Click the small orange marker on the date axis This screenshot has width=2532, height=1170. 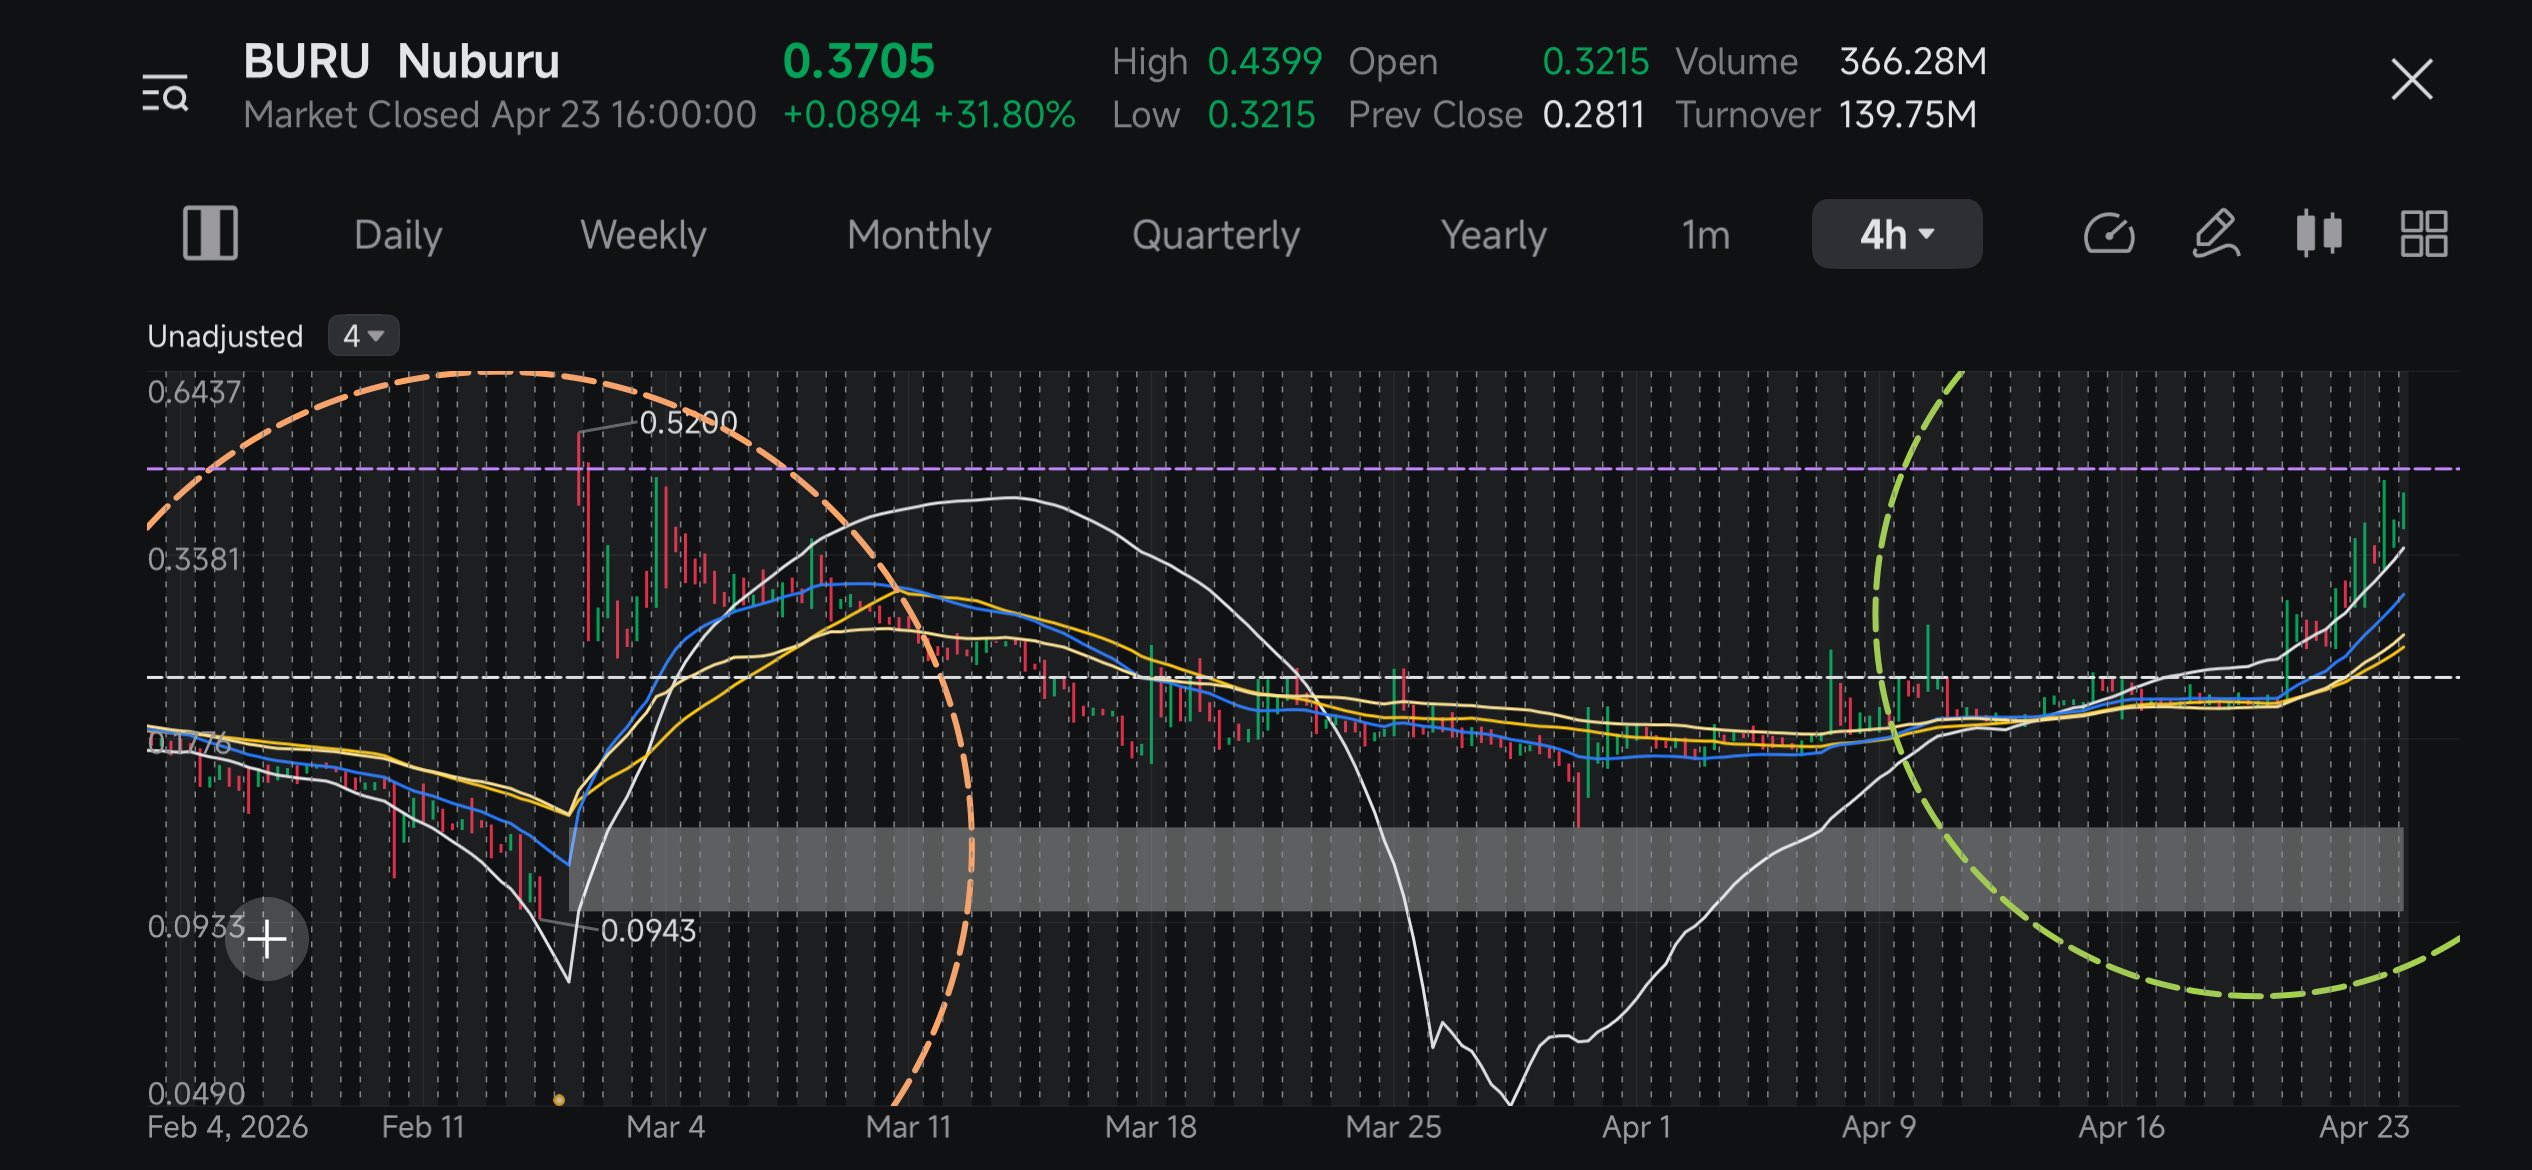pyautogui.click(x=559, y=1100)
